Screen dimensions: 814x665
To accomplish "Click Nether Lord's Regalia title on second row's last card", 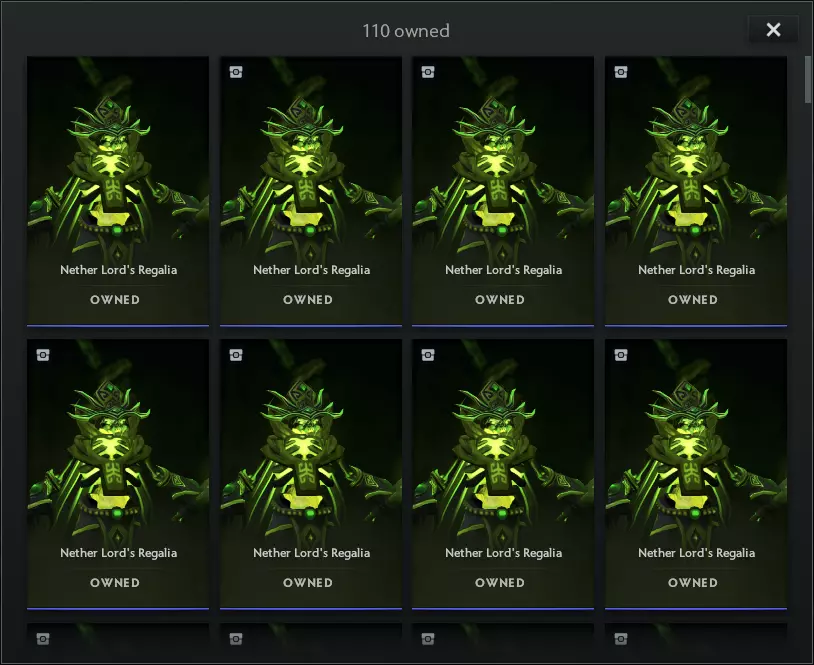I will (x=696, y=553).
